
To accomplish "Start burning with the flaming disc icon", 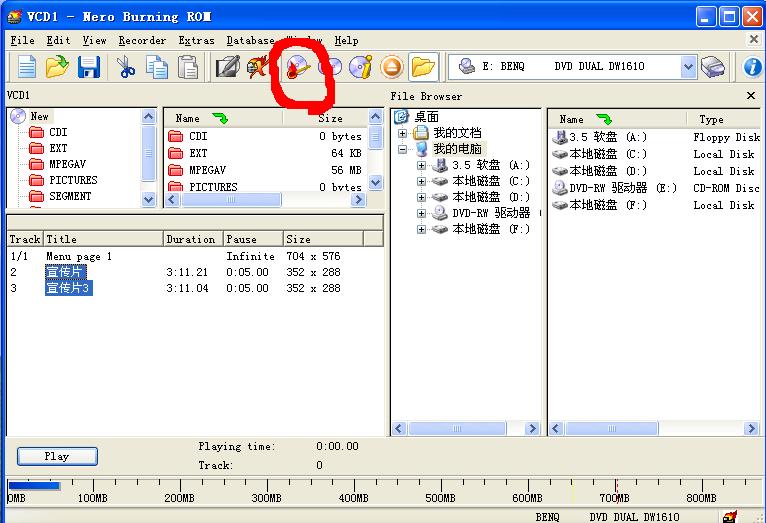I will coord(298,66).
